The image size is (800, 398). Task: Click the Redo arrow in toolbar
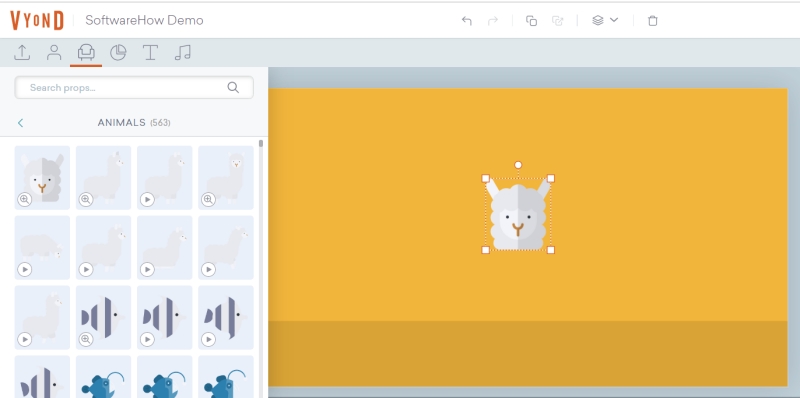pos(493,20)
